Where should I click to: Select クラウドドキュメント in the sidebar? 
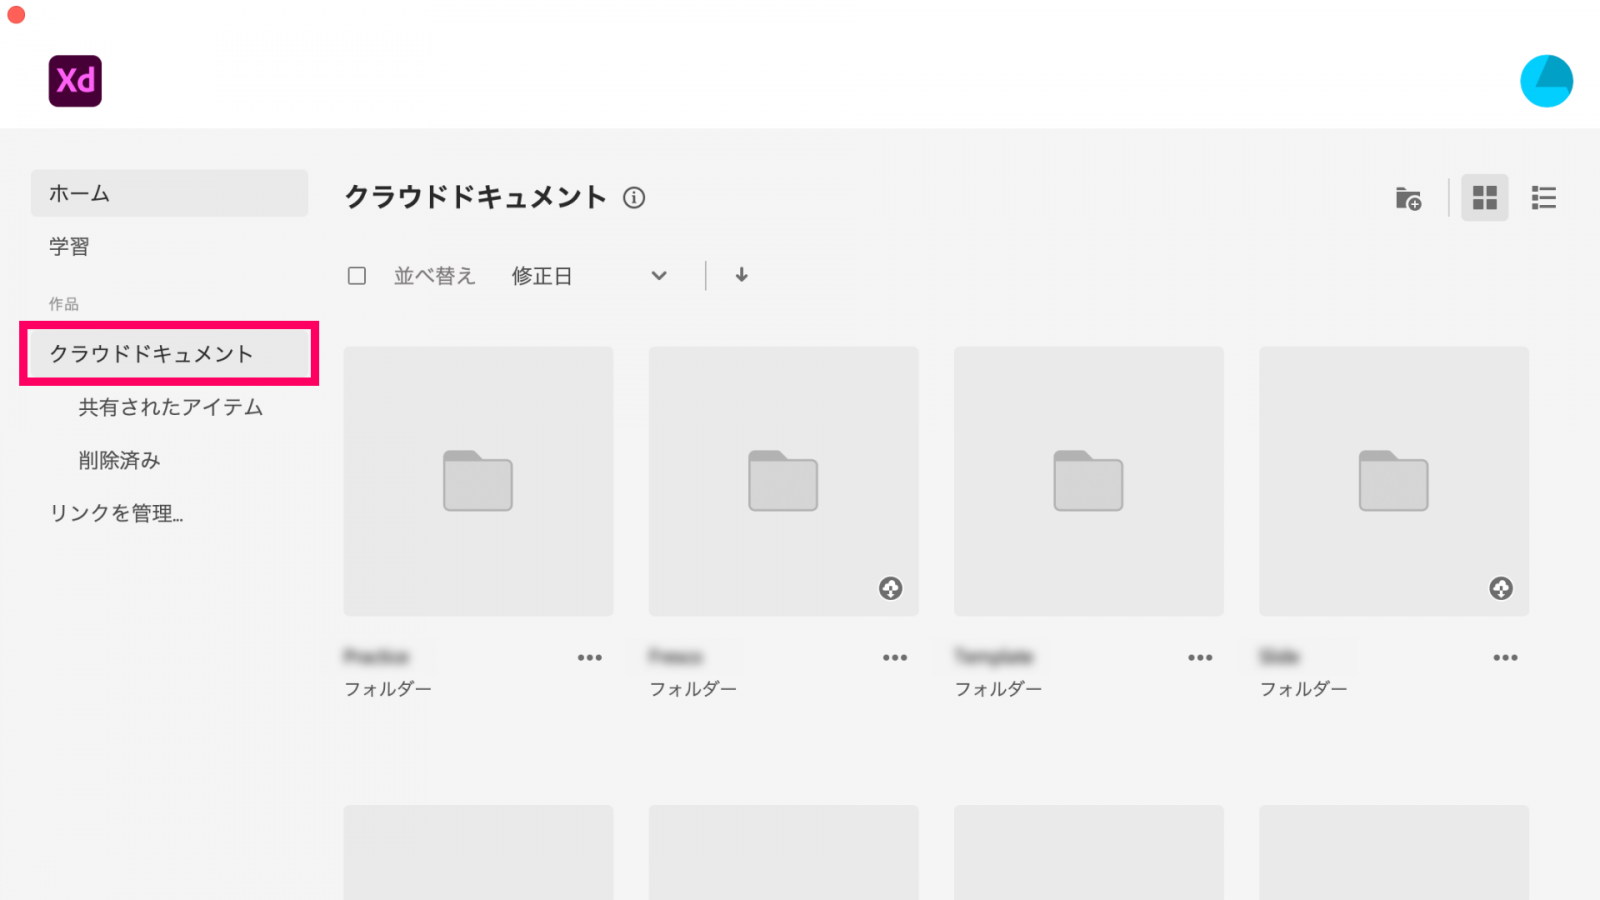169,353
